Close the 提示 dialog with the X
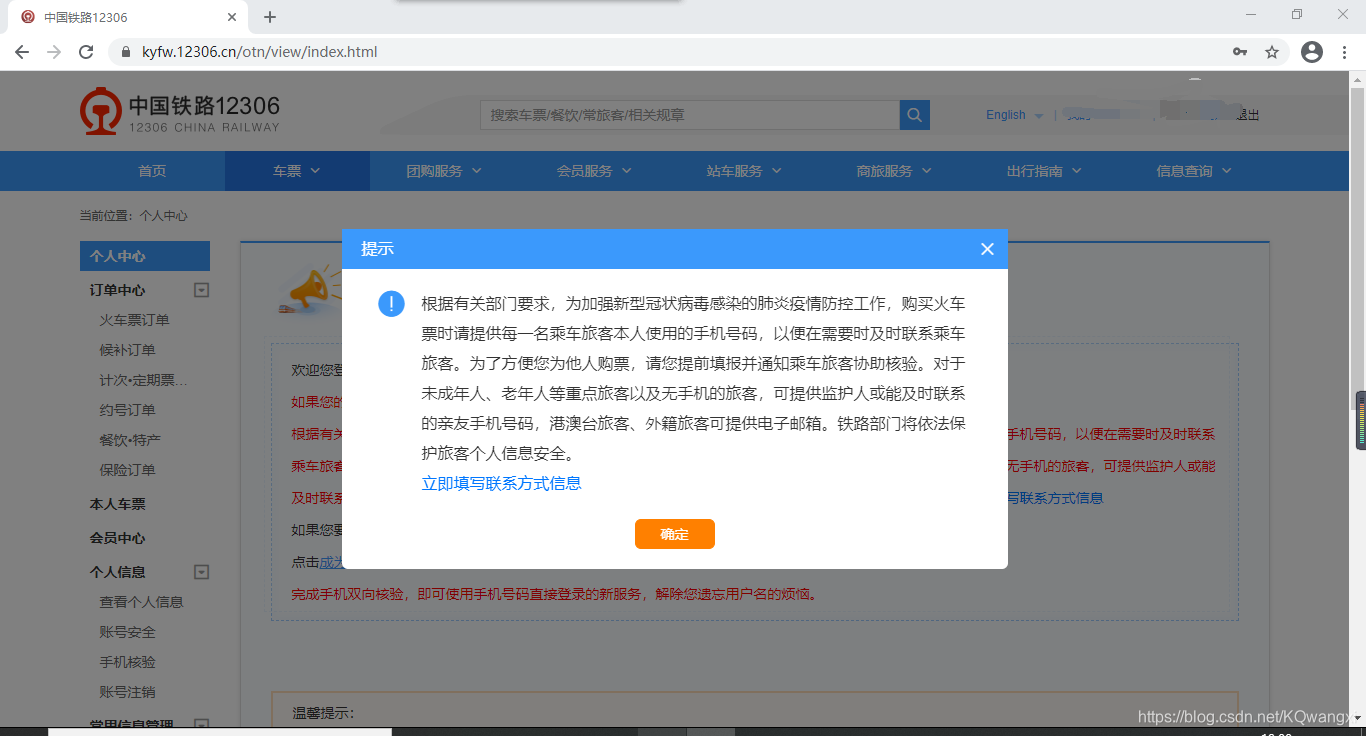Screen dimensions: 1366x736 point(987,249)
